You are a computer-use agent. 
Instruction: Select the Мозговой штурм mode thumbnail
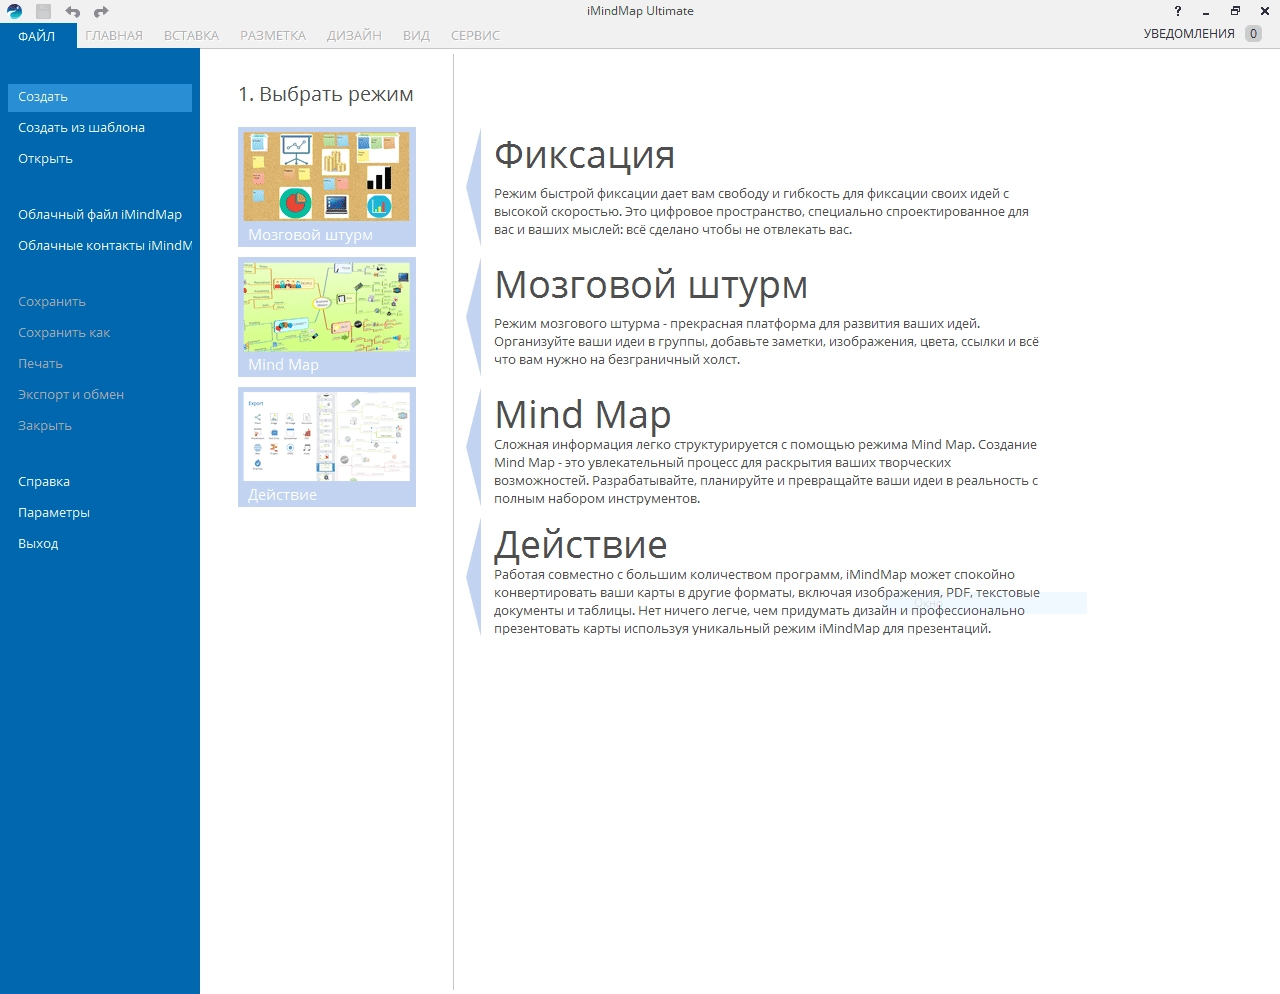click(x=327, y=187)
